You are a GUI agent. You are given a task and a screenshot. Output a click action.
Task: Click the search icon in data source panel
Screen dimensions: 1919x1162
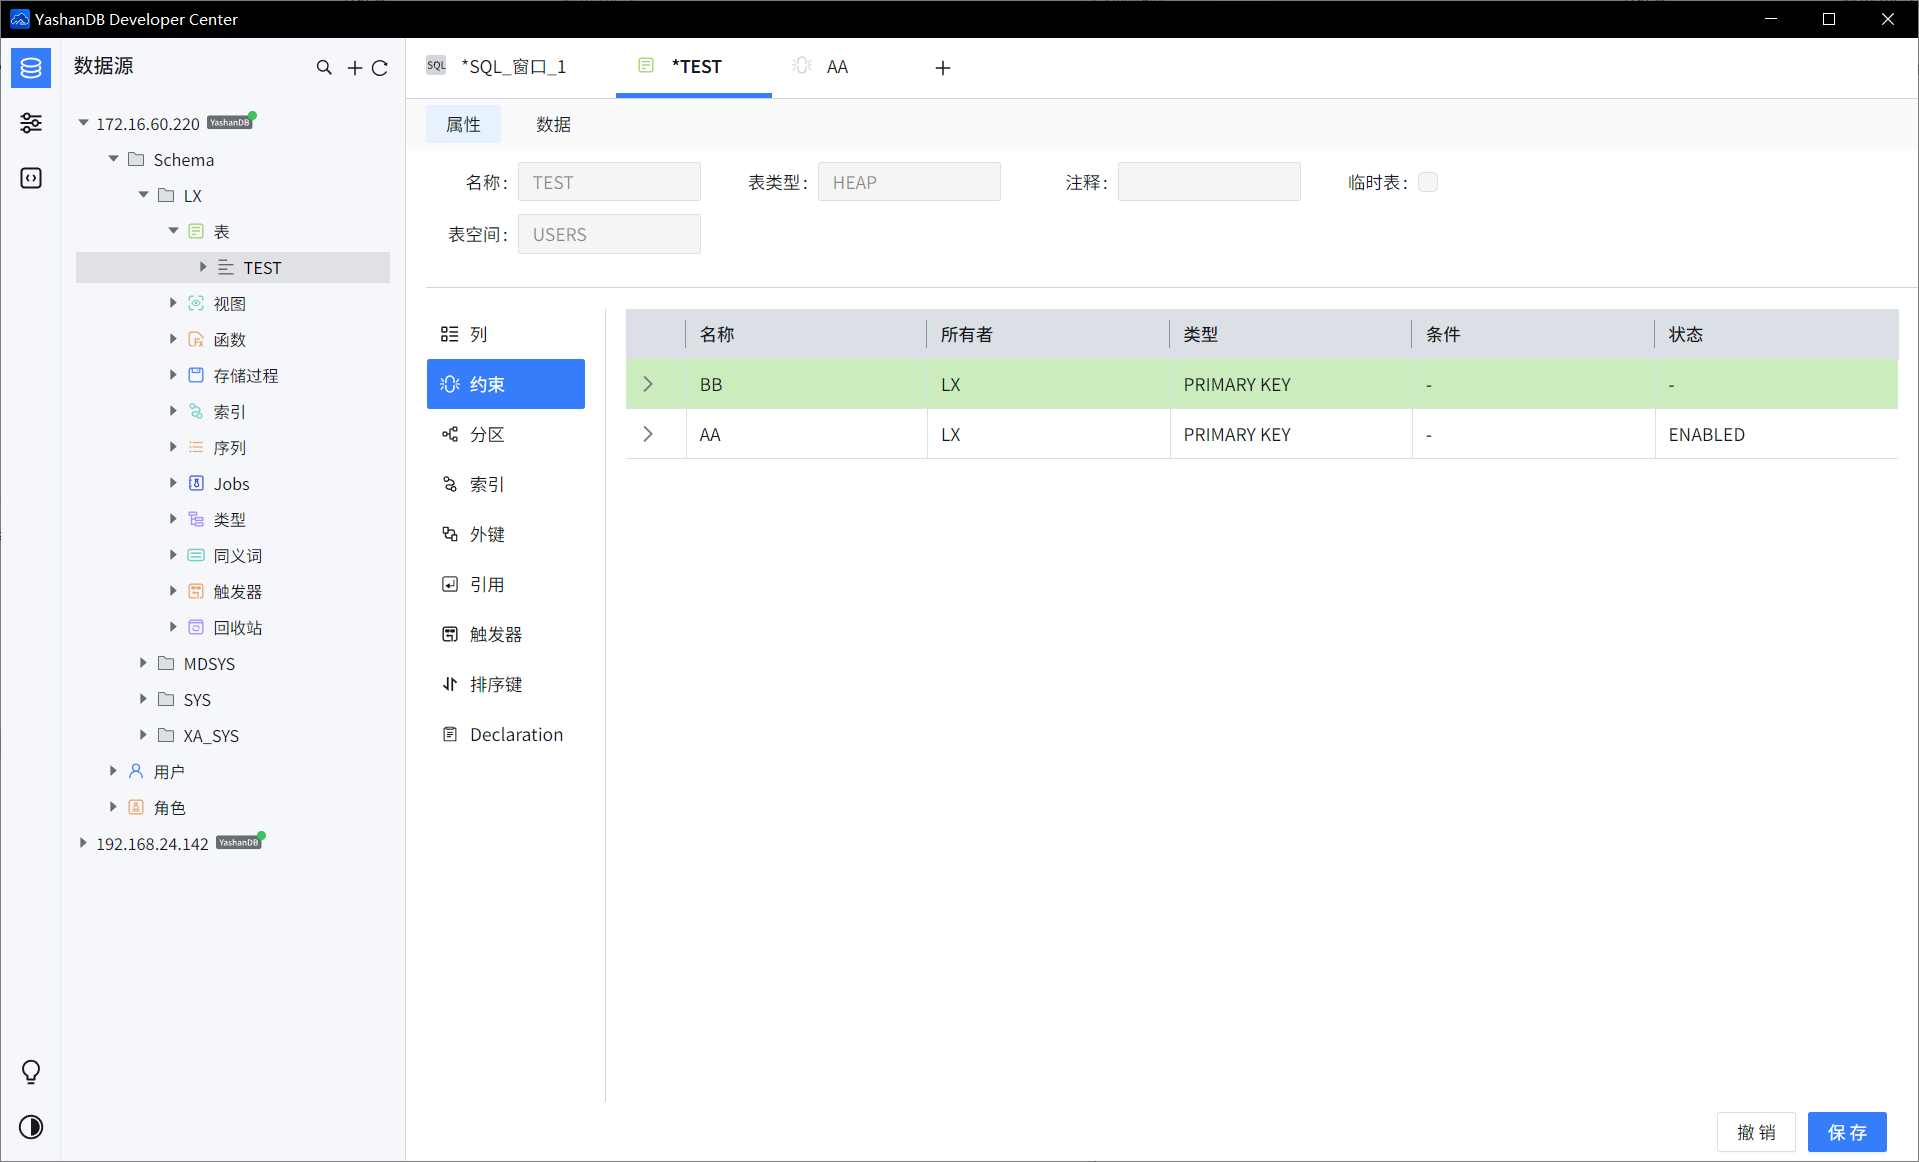click(x=324, y=68)
